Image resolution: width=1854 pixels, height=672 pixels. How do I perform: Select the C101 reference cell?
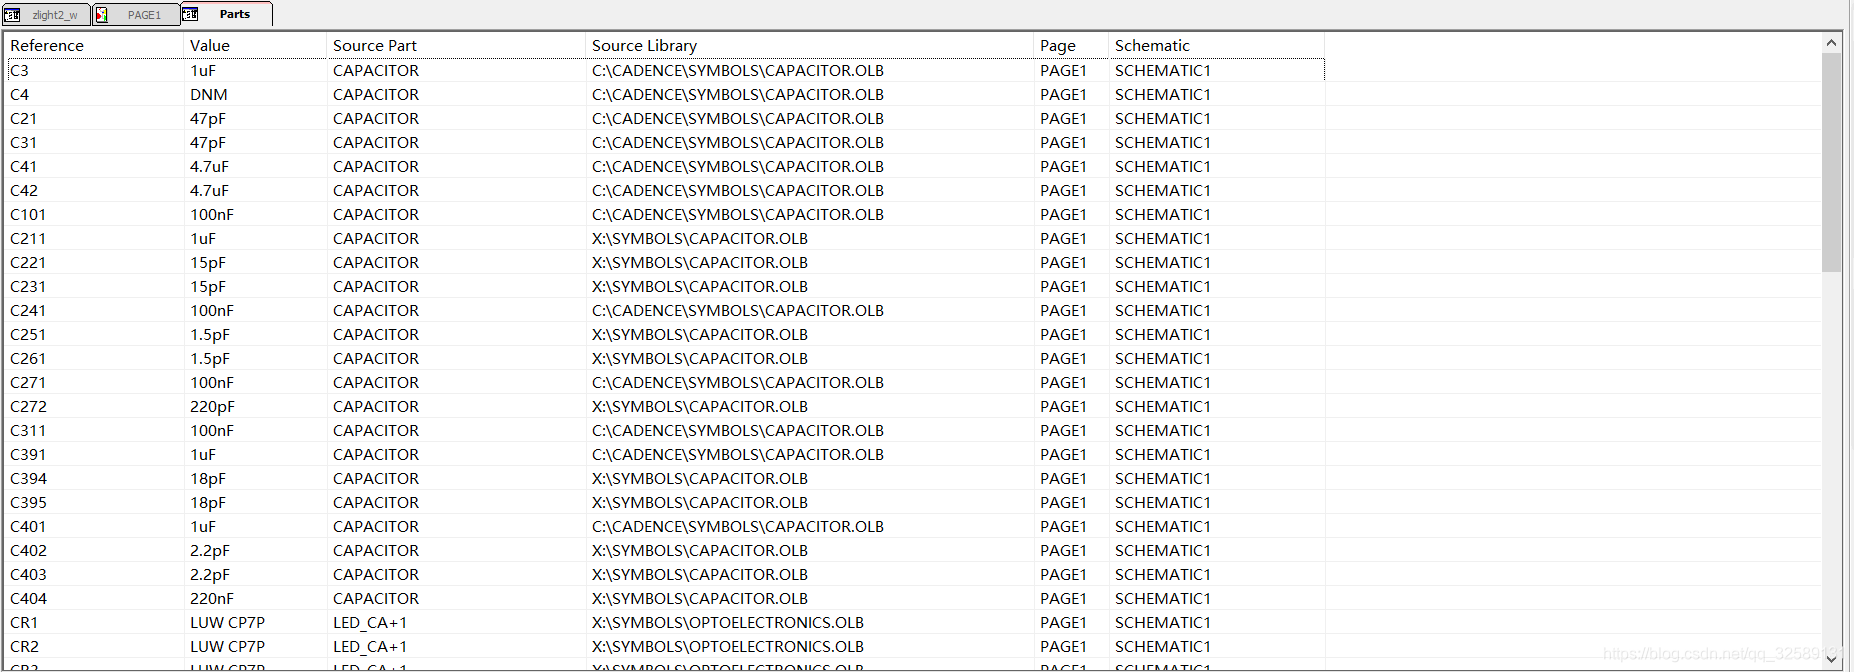(x=28, y=215)
